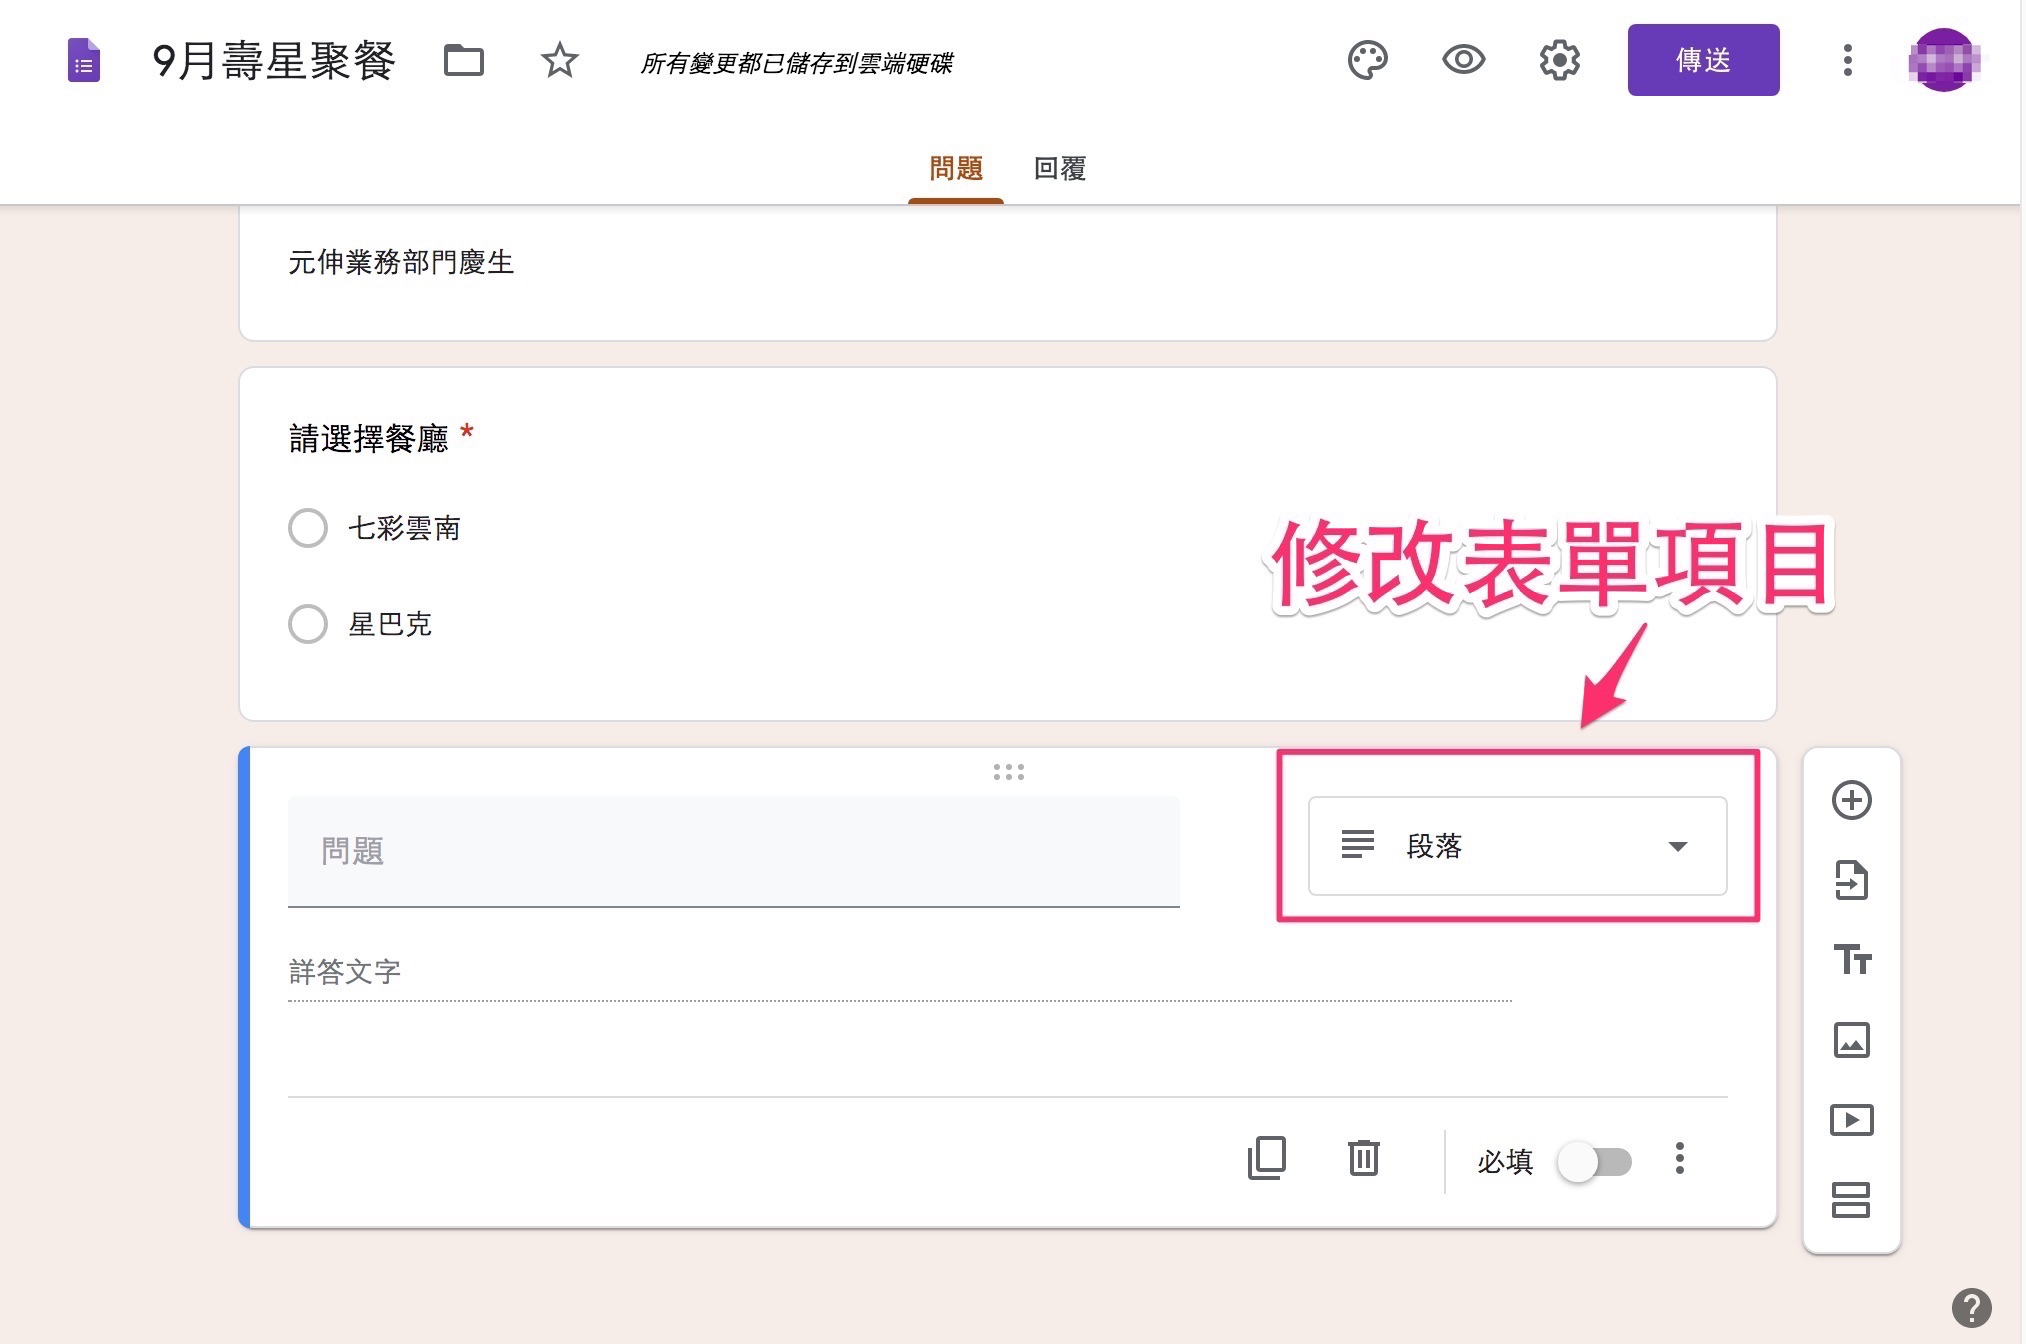
Task: Click the 問題 title input field
Action: [x=734, y=851]
